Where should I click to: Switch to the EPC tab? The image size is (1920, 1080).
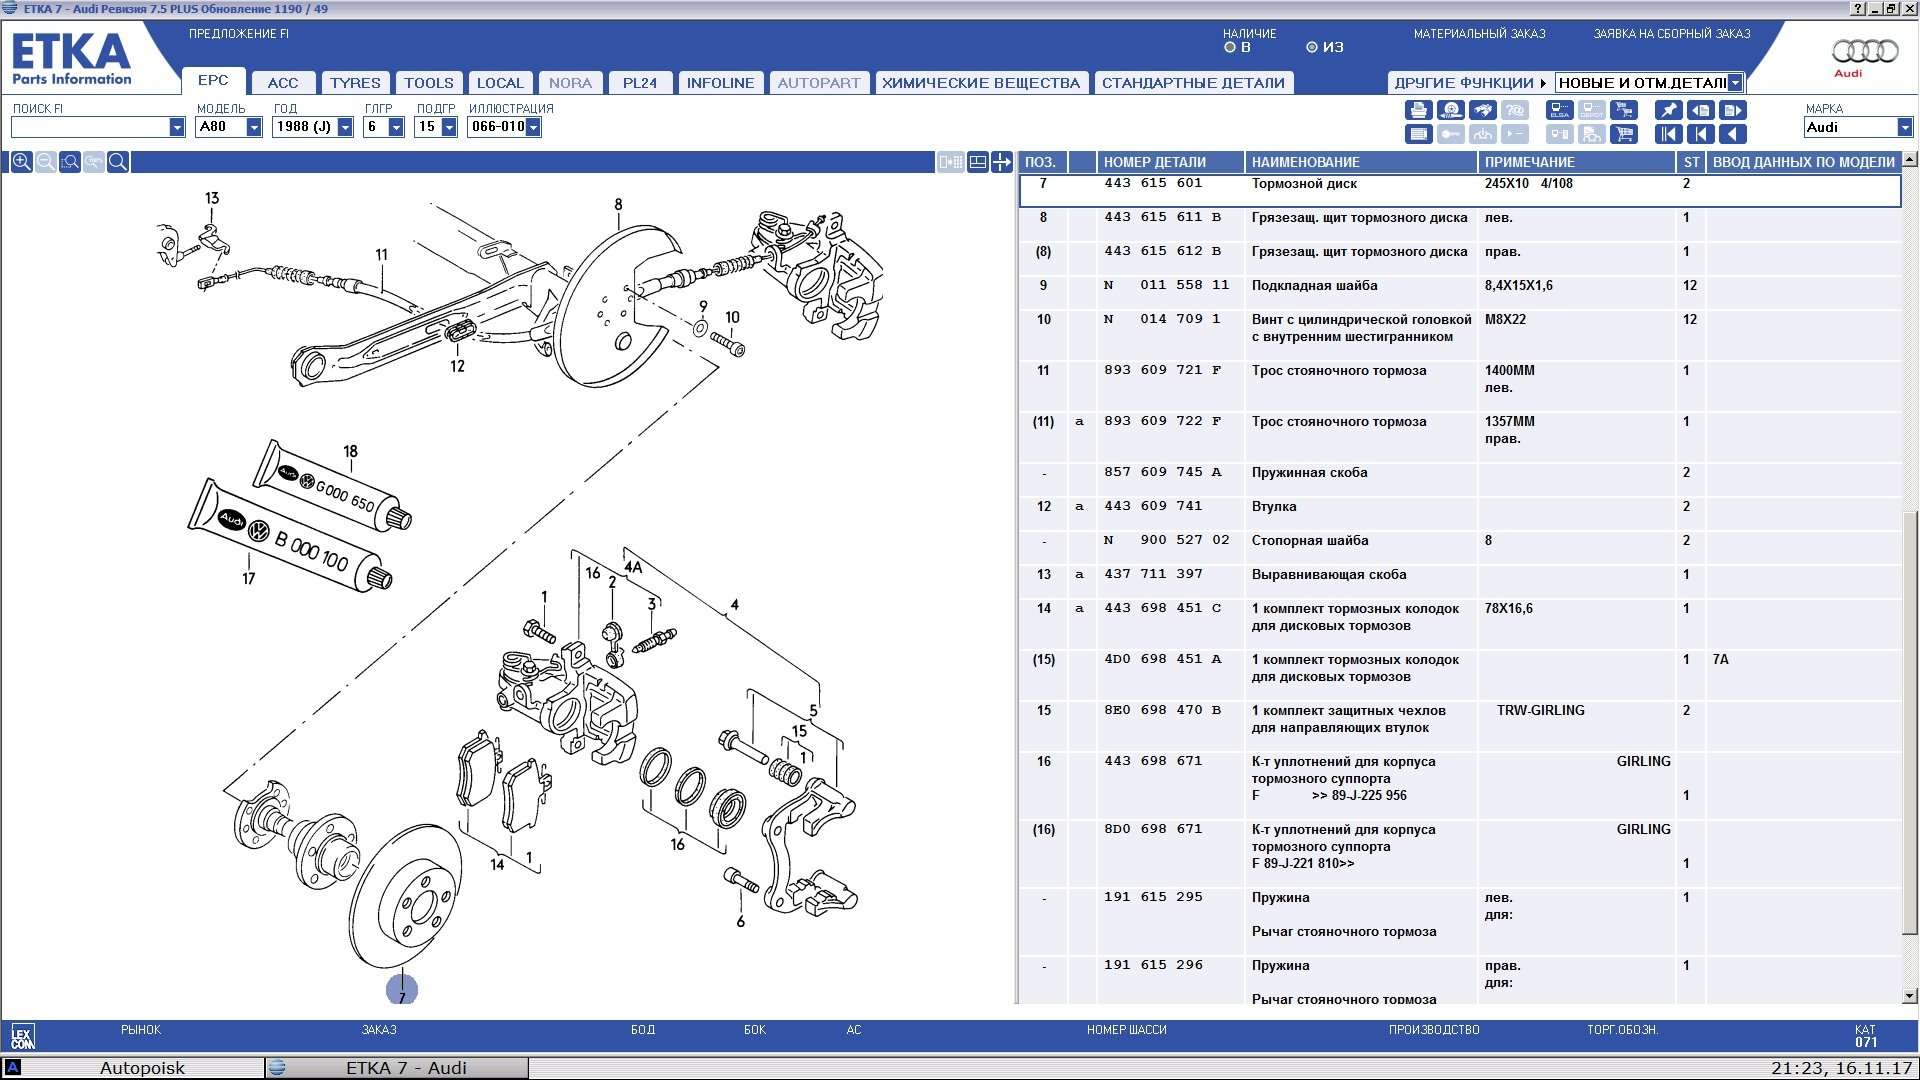tap(213, 81)
